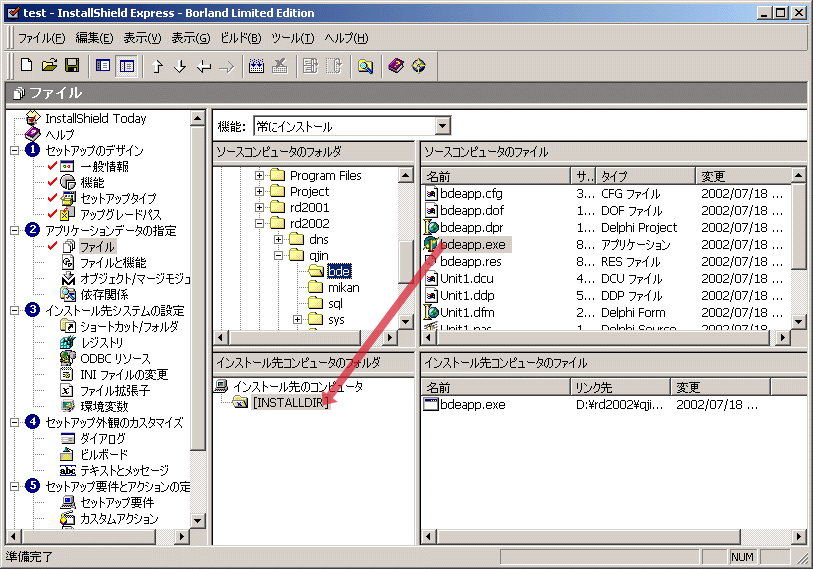The width and height of the screenshot is (813, 569).
Task: Collapse アプリケーションデータの指定 step 2 node
Action: point(15,230)
